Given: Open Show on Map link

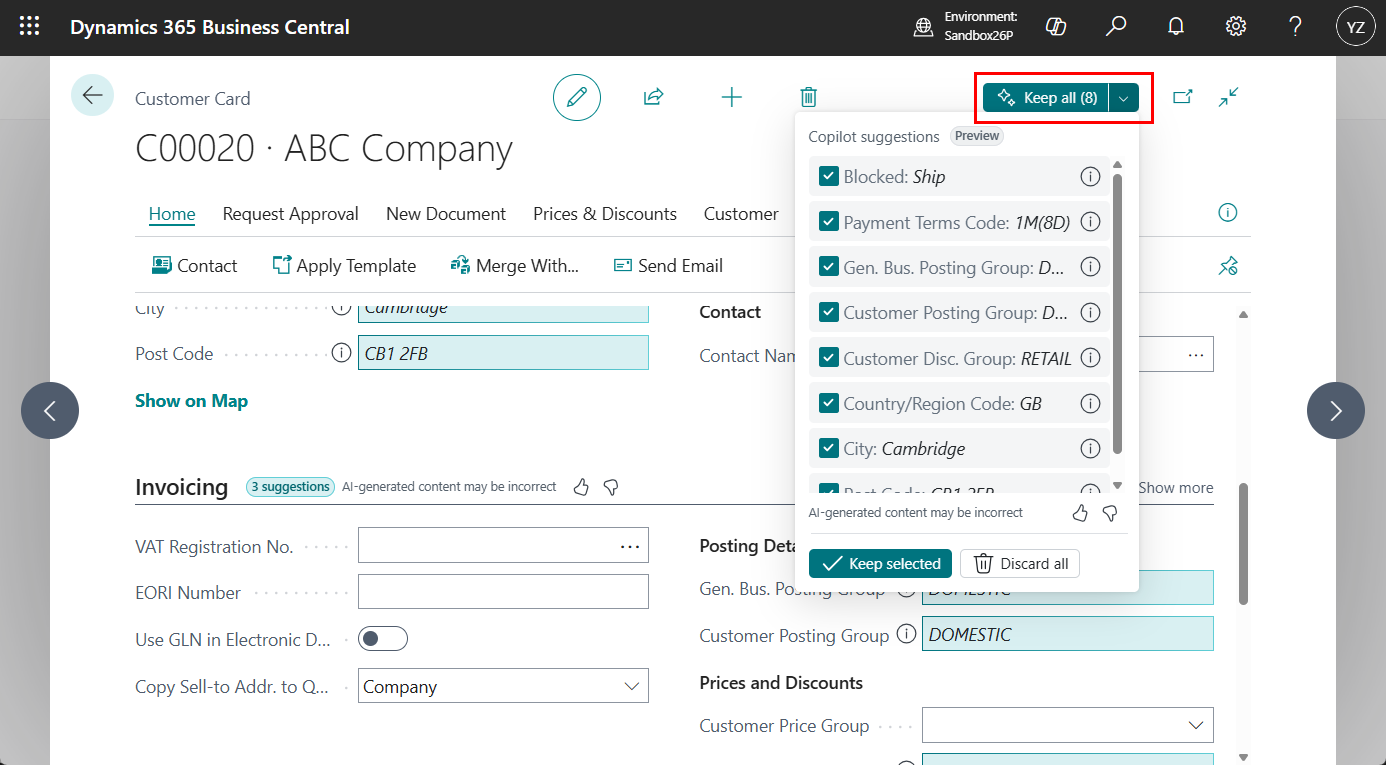Looking at the screenshot, I should [191, 400].
